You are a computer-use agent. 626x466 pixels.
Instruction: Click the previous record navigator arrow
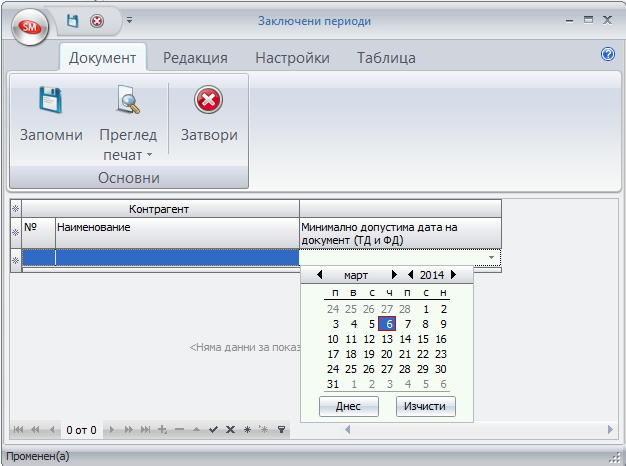(52, 430)
